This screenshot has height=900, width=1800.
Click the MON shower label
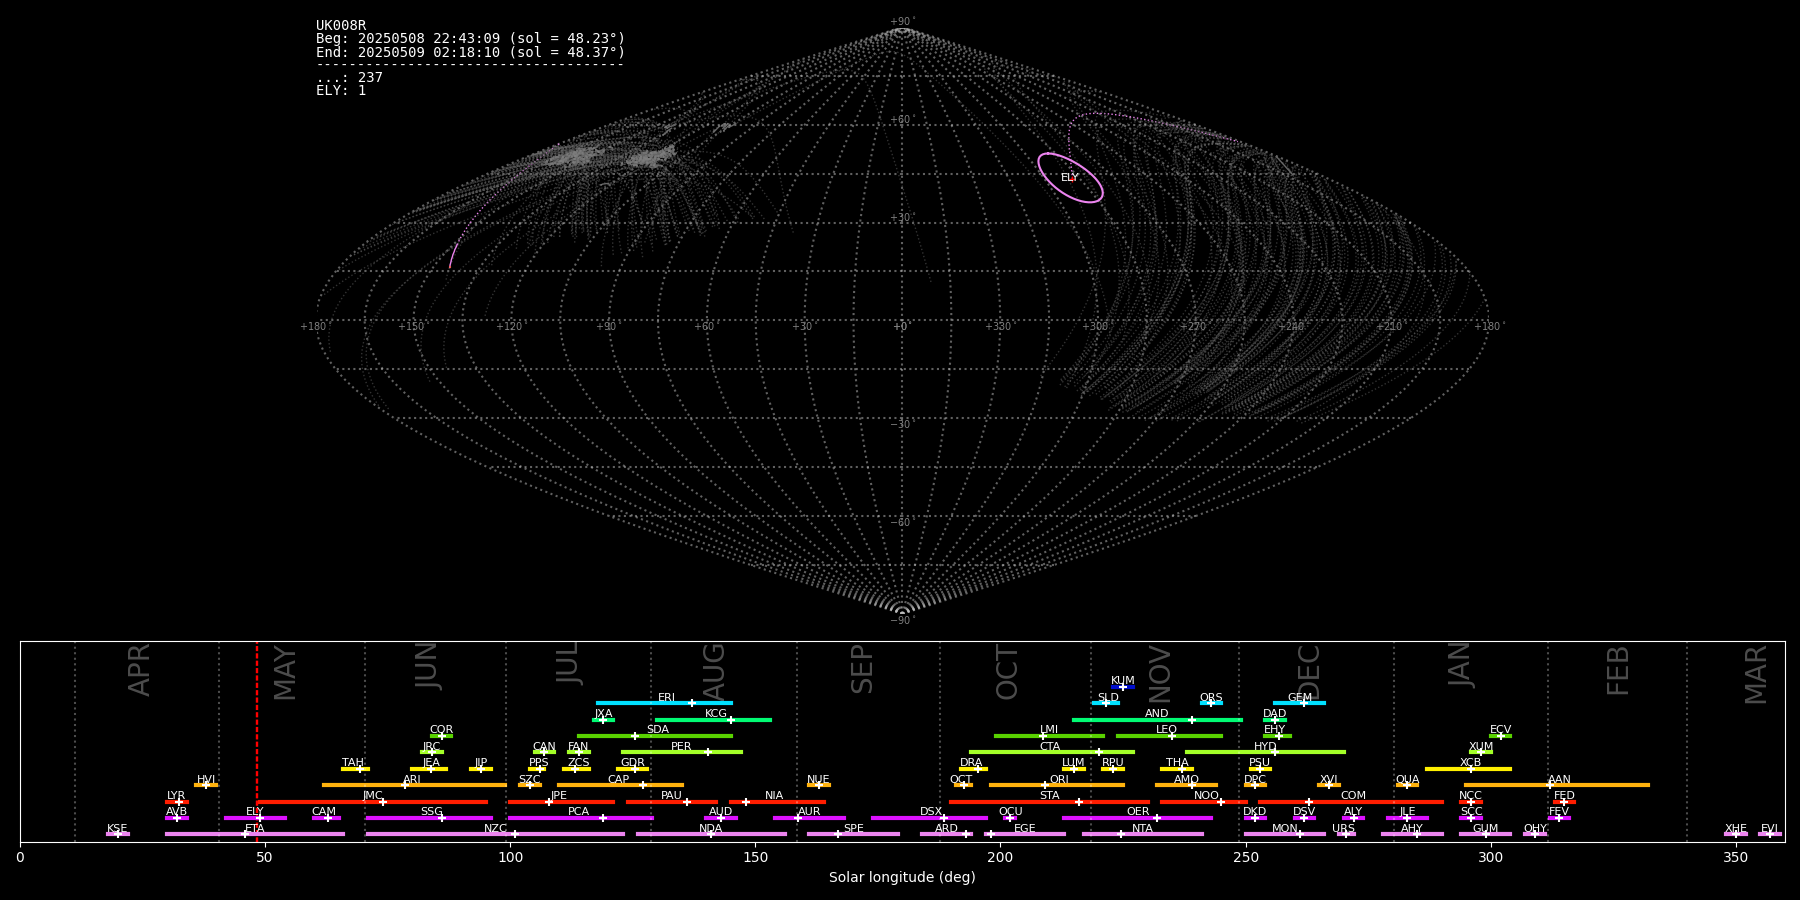1285,829
